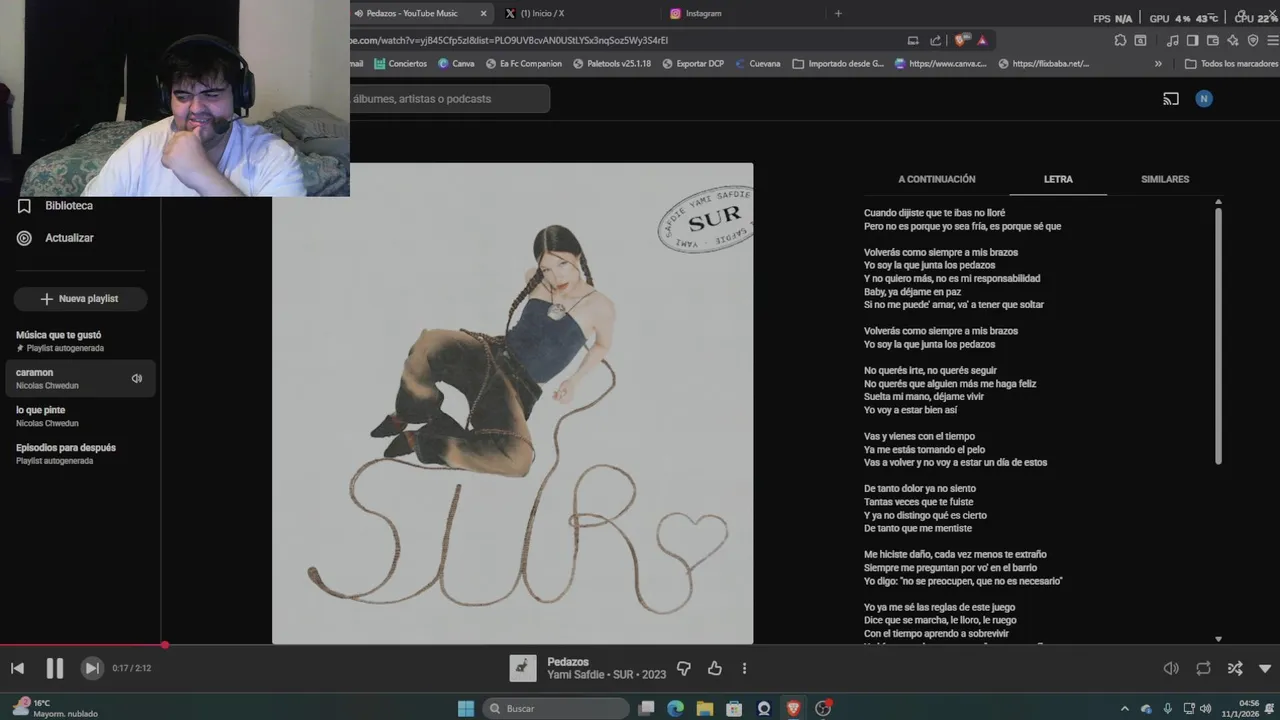Open the Brave Wallet icon
Viewport: 1280px width, 720px height.
click(x=1213, y=40)
